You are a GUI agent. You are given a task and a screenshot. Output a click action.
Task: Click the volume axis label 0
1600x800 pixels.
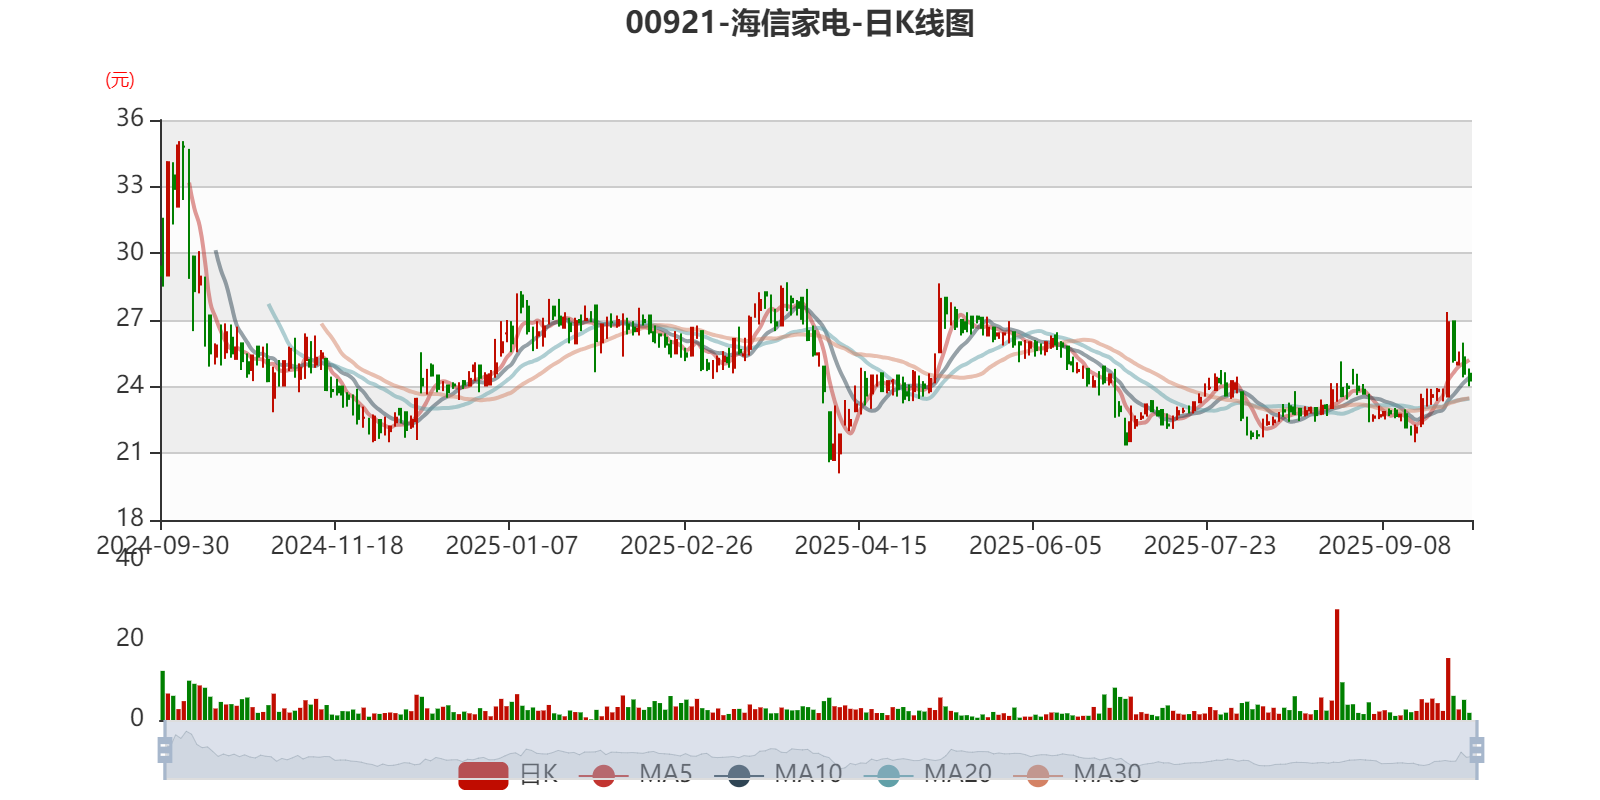(137, 718)
